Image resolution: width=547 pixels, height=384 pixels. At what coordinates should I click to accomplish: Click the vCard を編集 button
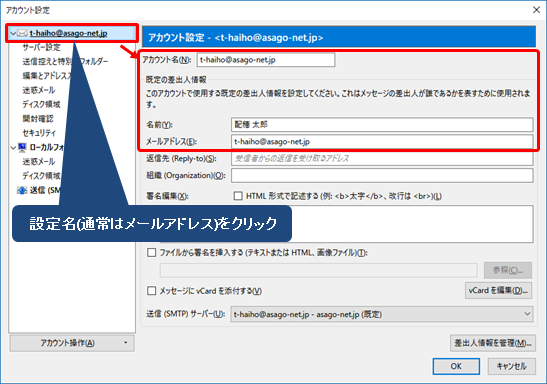tap(498, 290)
